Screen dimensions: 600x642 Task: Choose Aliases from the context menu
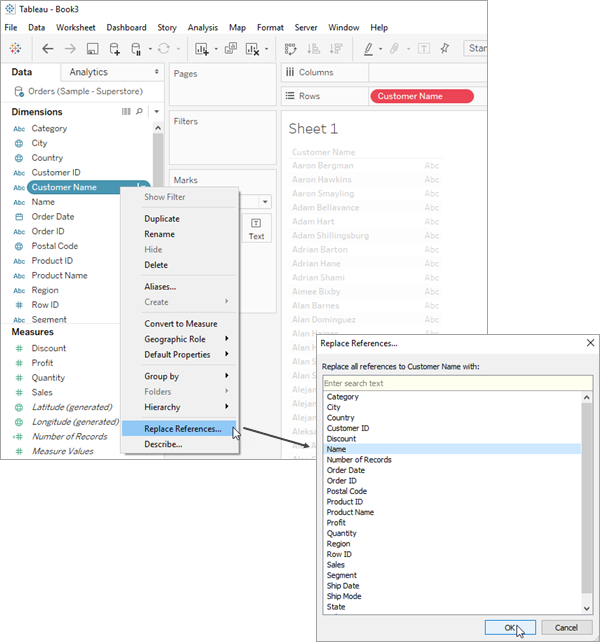160,287
